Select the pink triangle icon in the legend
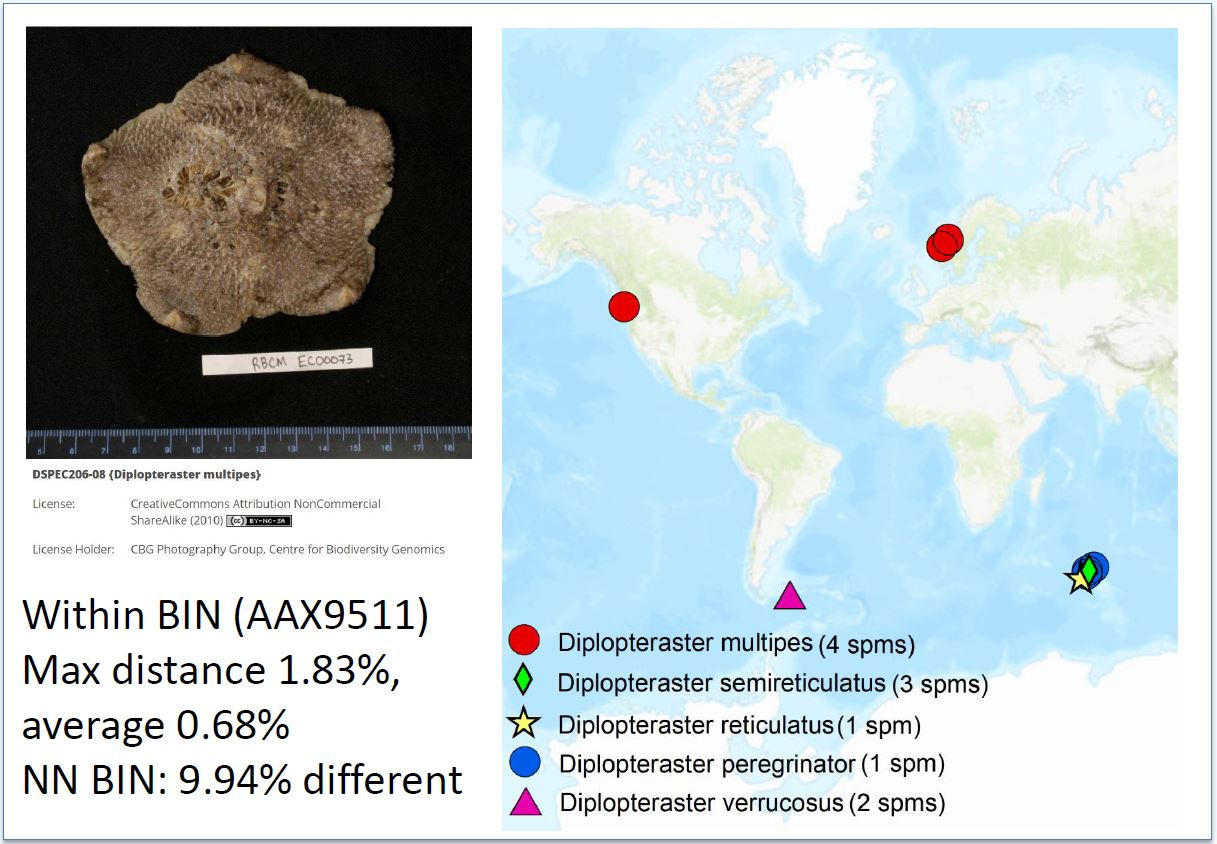 tap(525, 801)
